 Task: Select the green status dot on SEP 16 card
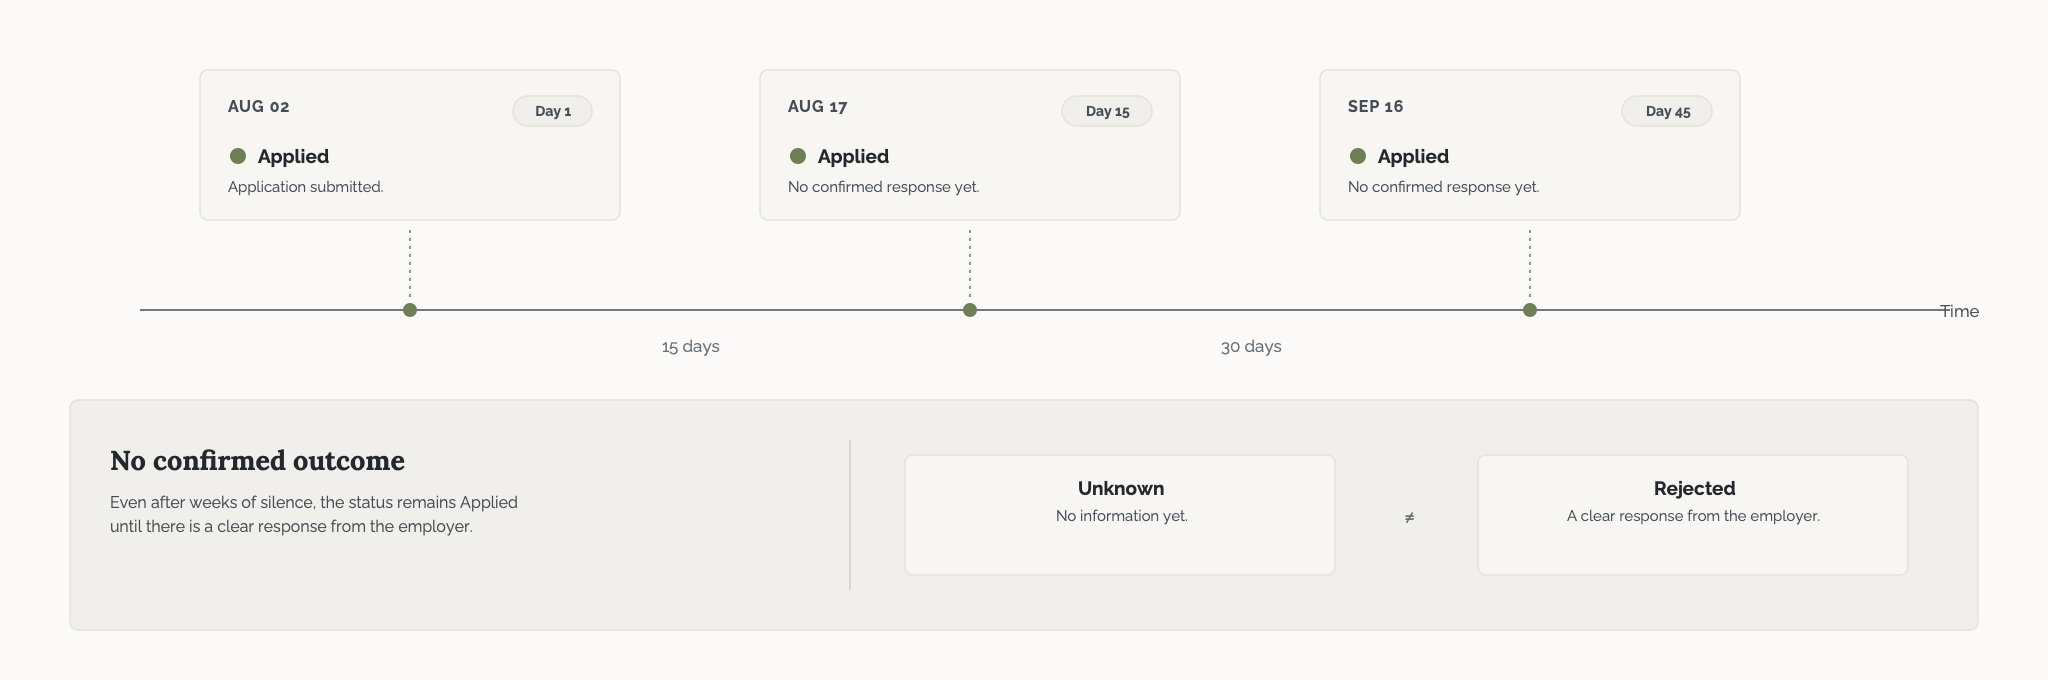(1358, 156)
